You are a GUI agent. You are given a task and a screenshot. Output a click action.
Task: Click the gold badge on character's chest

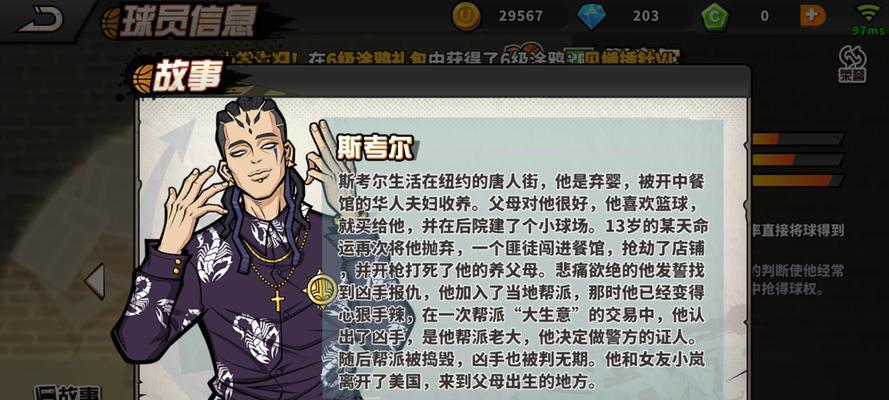[321, 288]
